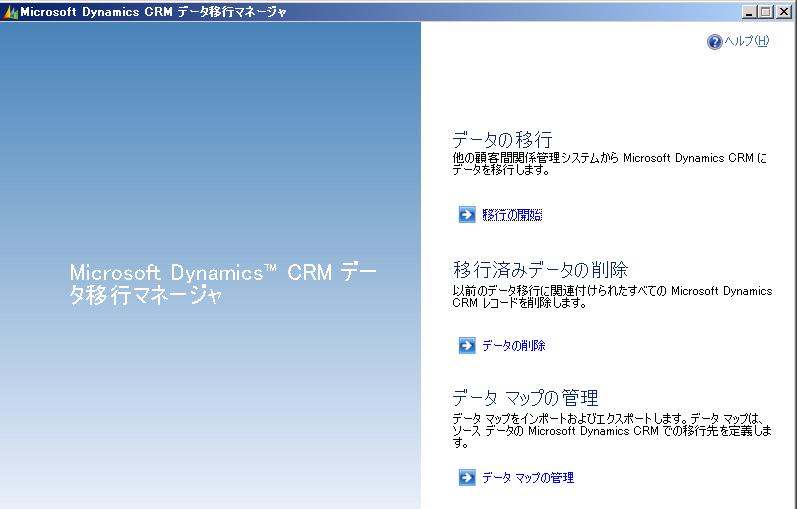
Task: Click the データ マップの管理 section heading
Action: pos(525,398)
